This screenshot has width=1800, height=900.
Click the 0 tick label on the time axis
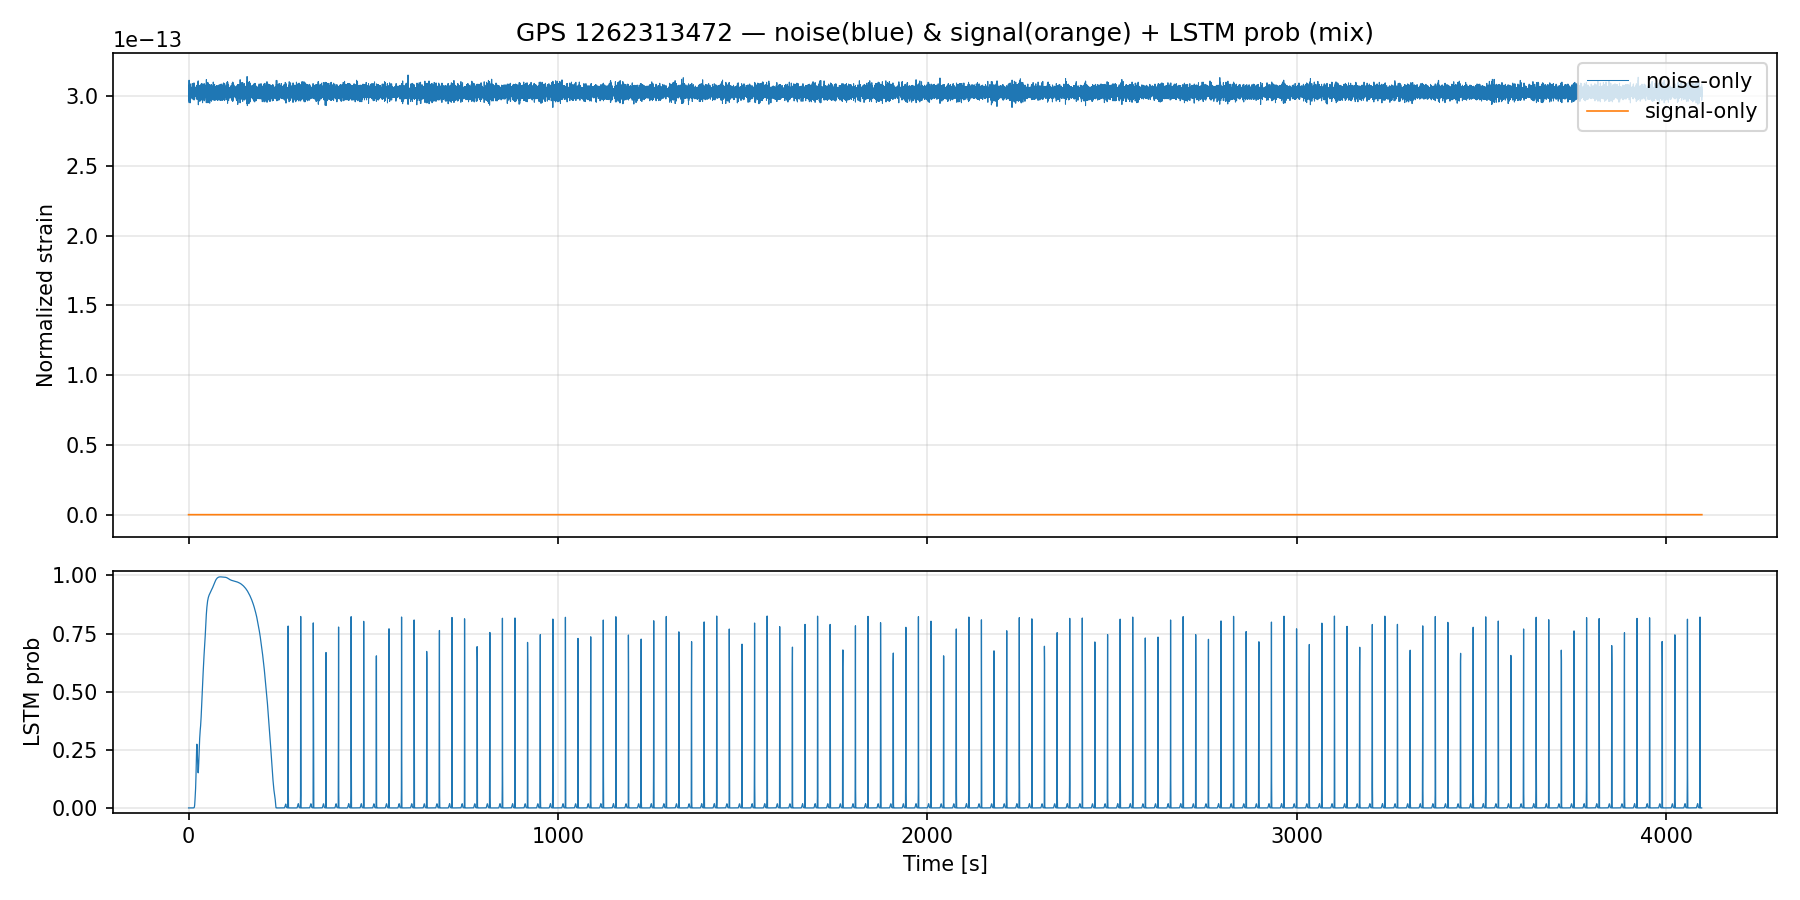click(188, 836)
